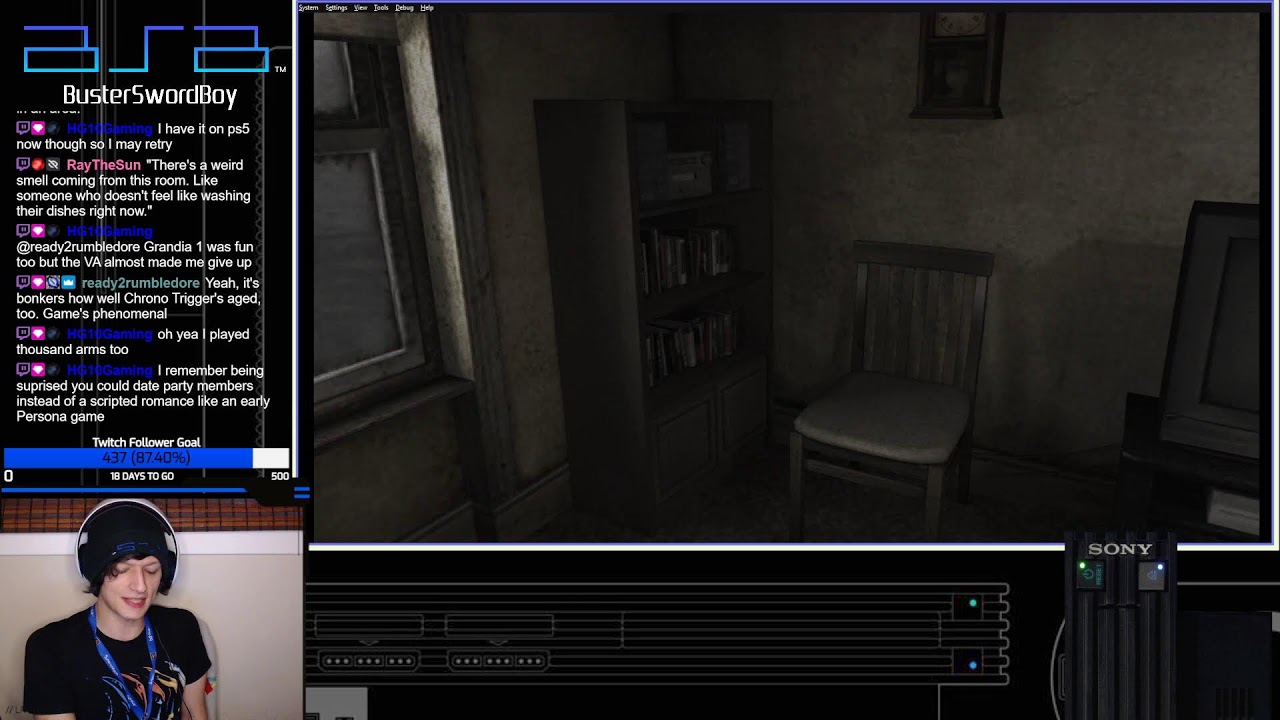Click the Twitch badge on 'oh yea I played' message
The image size is (1280, 720).
[23, 333]
